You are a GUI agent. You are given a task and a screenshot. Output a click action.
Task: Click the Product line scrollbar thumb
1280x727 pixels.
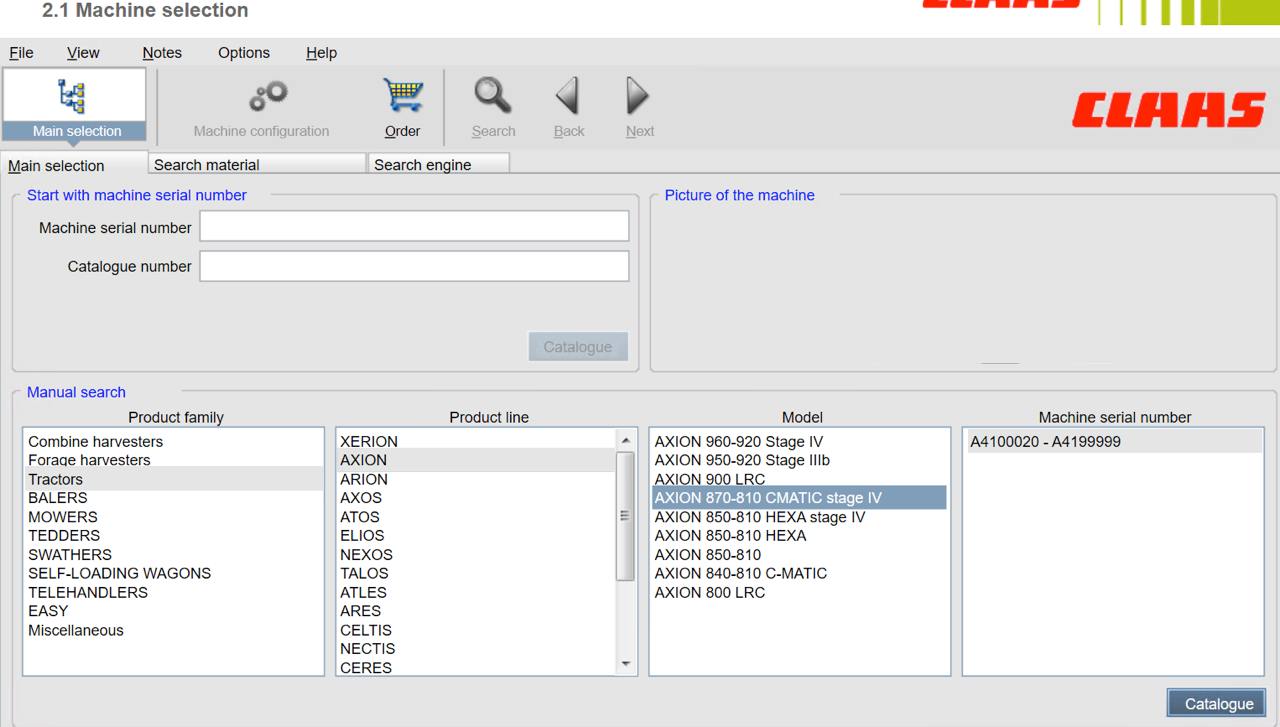pyautogui.click(x=626, y=516)
